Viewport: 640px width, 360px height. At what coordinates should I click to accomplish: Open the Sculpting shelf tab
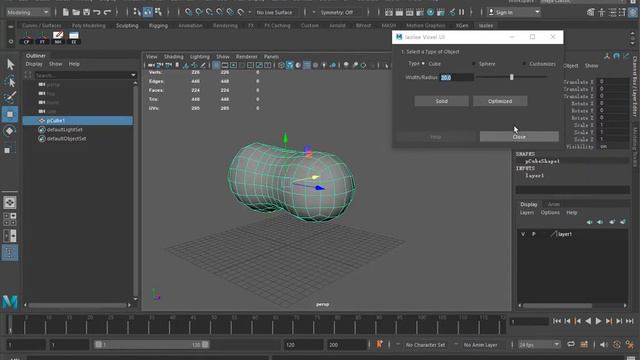[x=127, y=26]
